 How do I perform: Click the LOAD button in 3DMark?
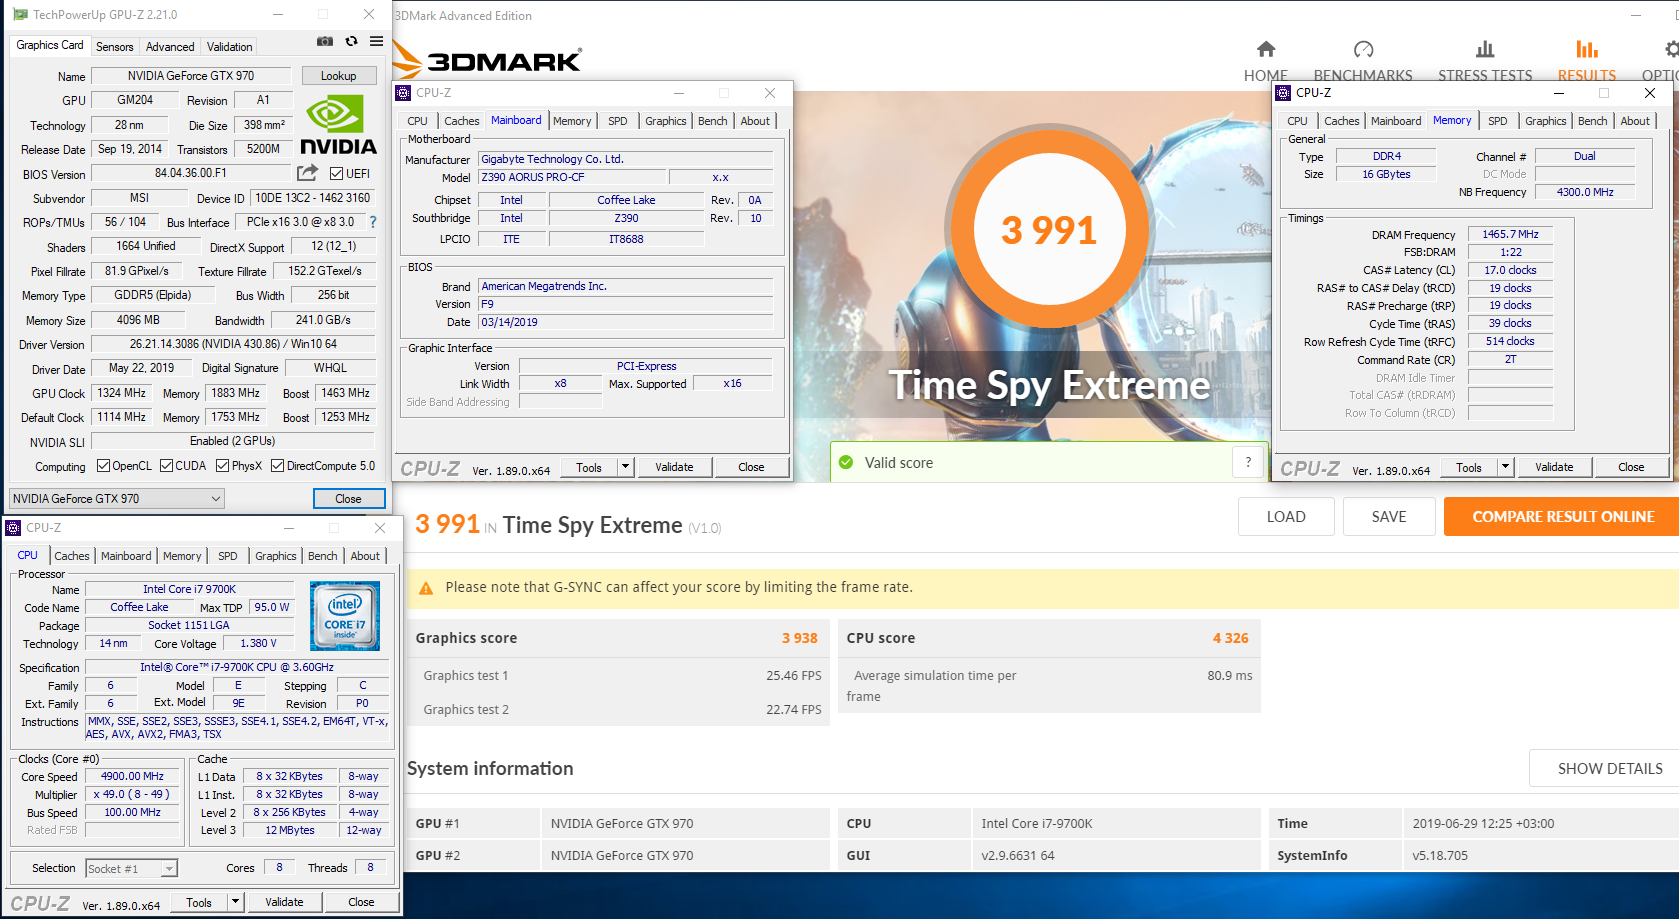[x=1286, y=517]
